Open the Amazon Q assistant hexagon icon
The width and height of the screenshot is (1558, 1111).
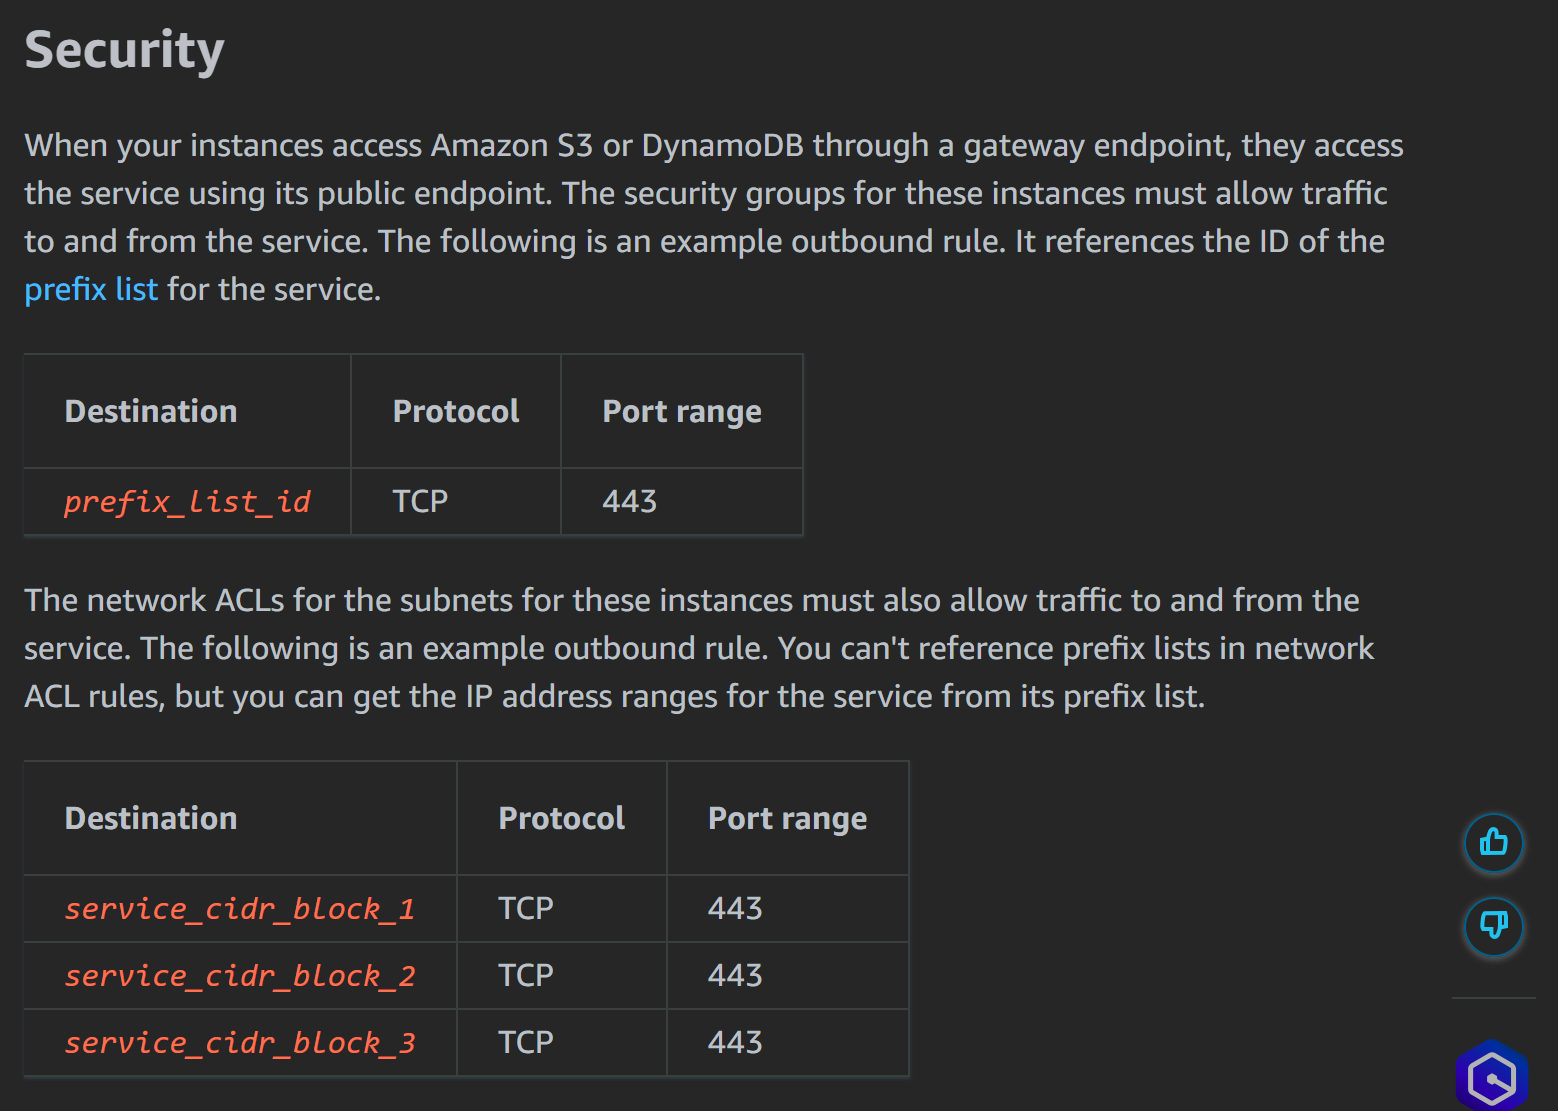coord(1492,1077)
